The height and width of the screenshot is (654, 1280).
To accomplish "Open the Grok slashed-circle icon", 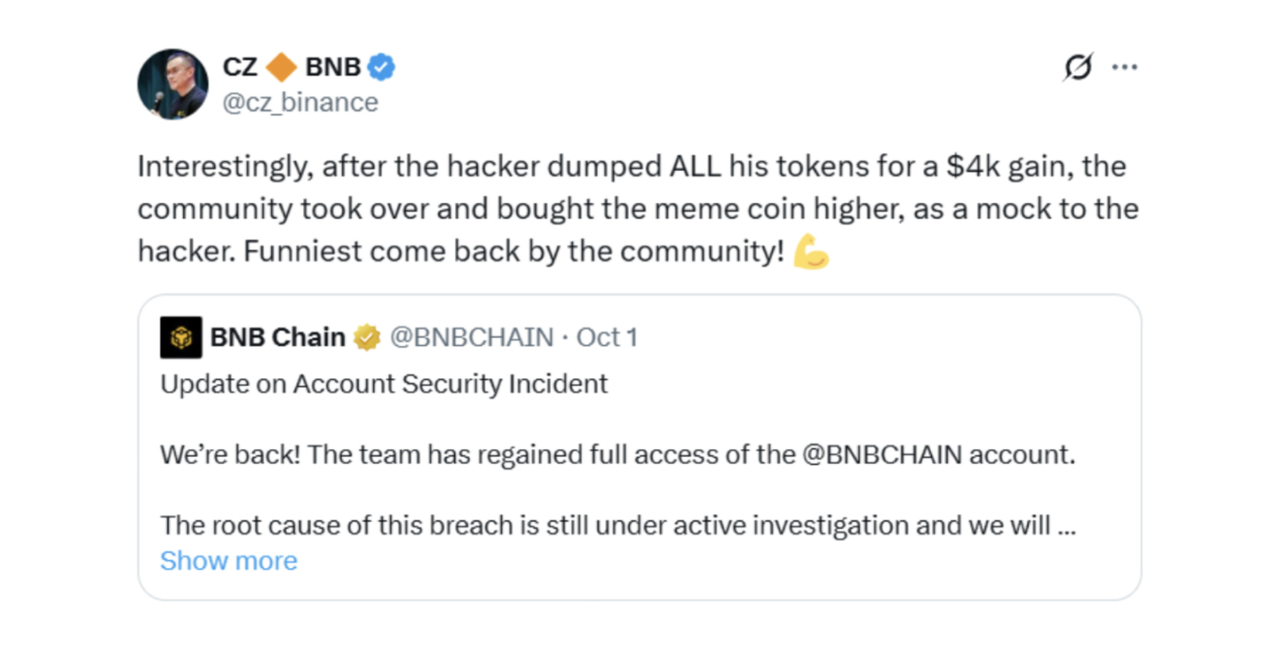I will point(1077,68).
